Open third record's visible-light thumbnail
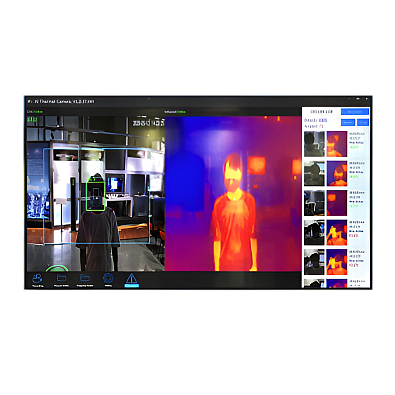This screenshot has height=395, width=395. tap(314, 203)
